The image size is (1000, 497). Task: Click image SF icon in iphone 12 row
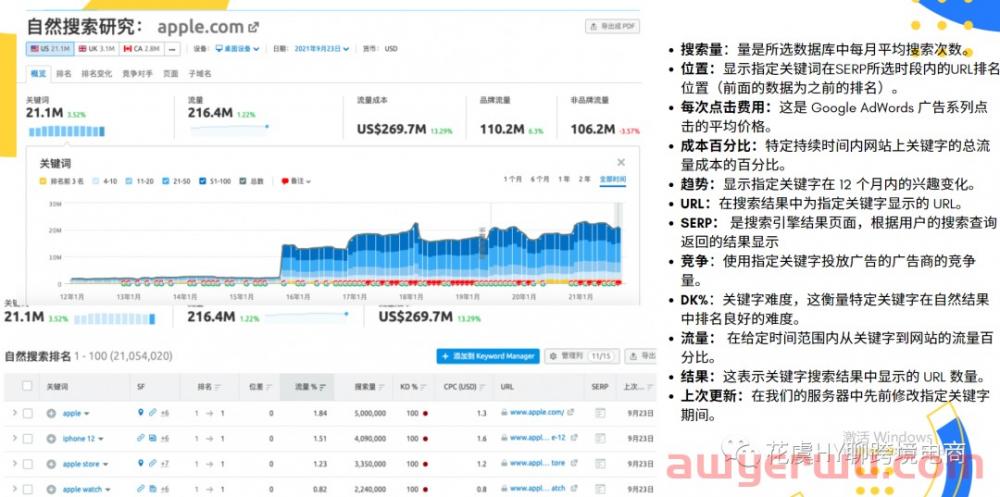[153, 438]
